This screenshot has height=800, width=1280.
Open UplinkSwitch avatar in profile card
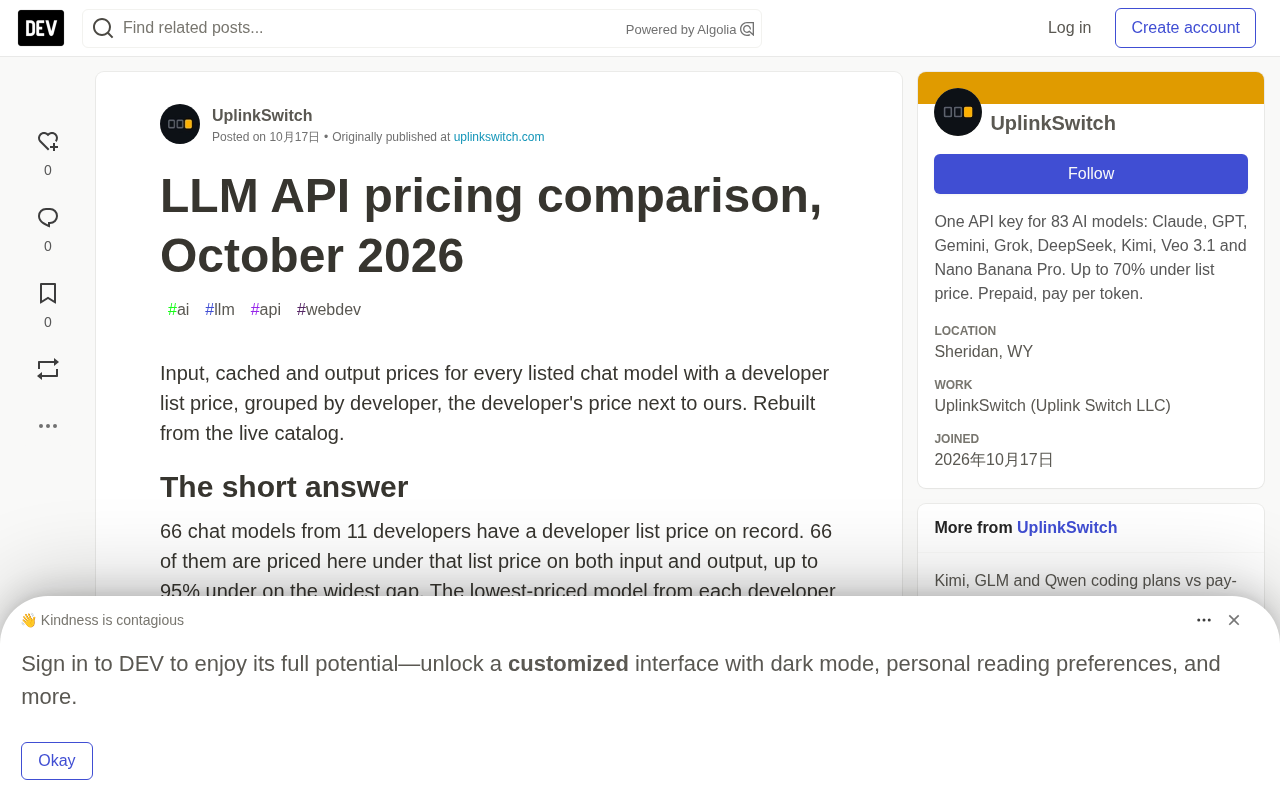[958, 112]
